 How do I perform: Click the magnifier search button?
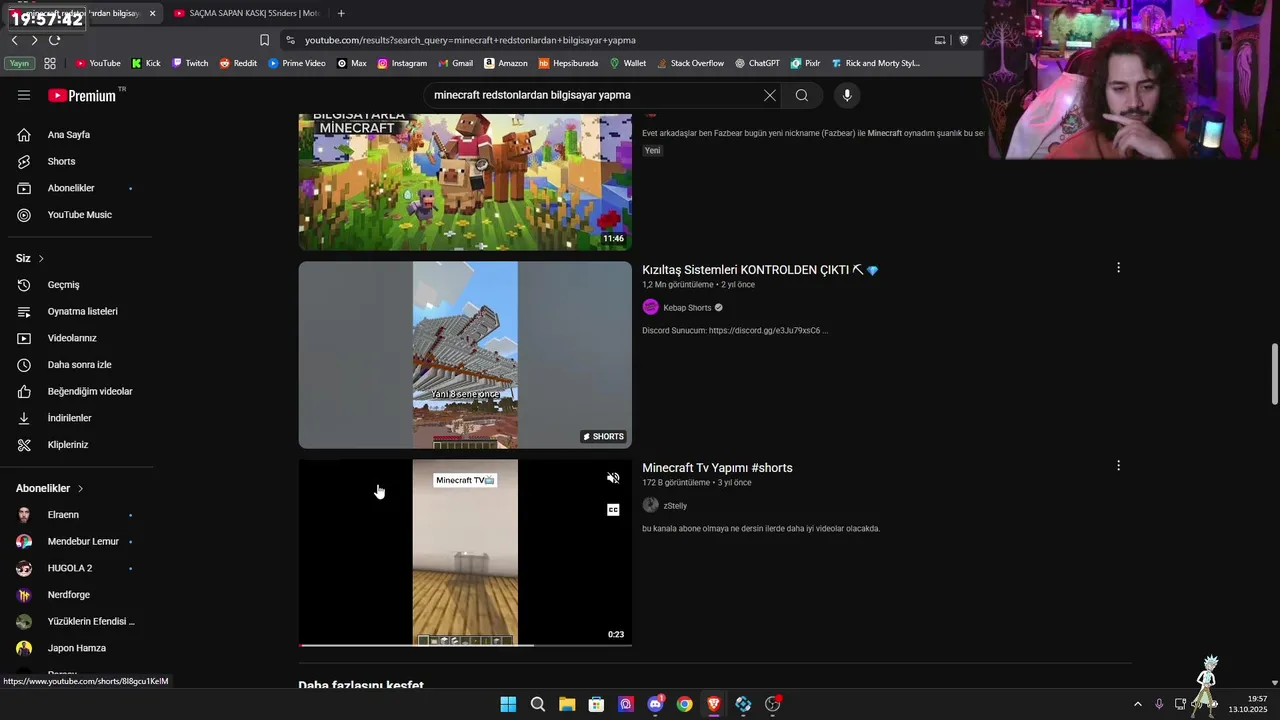click(x=802, y=95)
